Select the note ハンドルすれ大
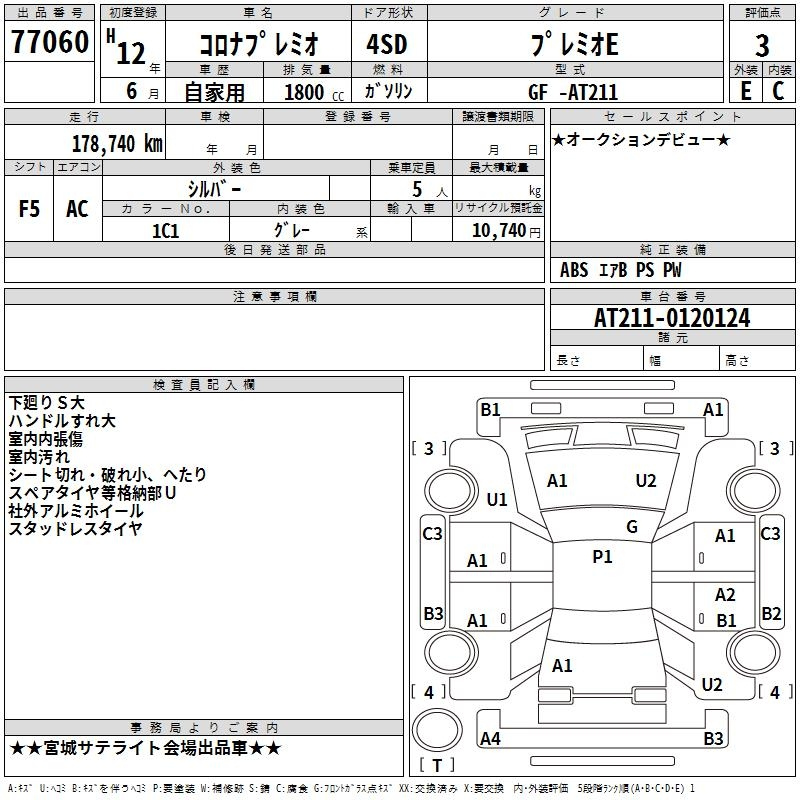 point(62,420)
